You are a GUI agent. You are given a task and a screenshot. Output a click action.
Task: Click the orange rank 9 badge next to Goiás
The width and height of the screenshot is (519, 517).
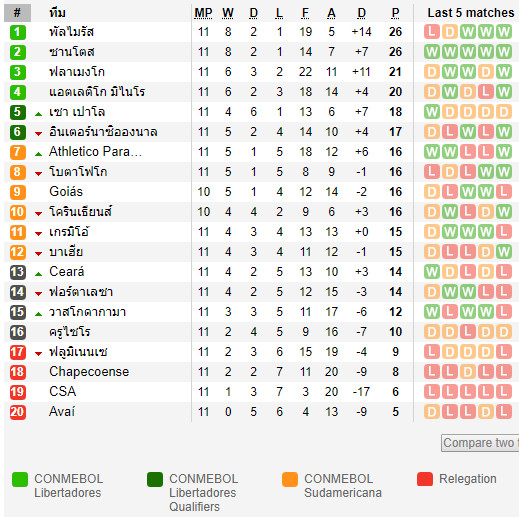(x=18, y=192)
